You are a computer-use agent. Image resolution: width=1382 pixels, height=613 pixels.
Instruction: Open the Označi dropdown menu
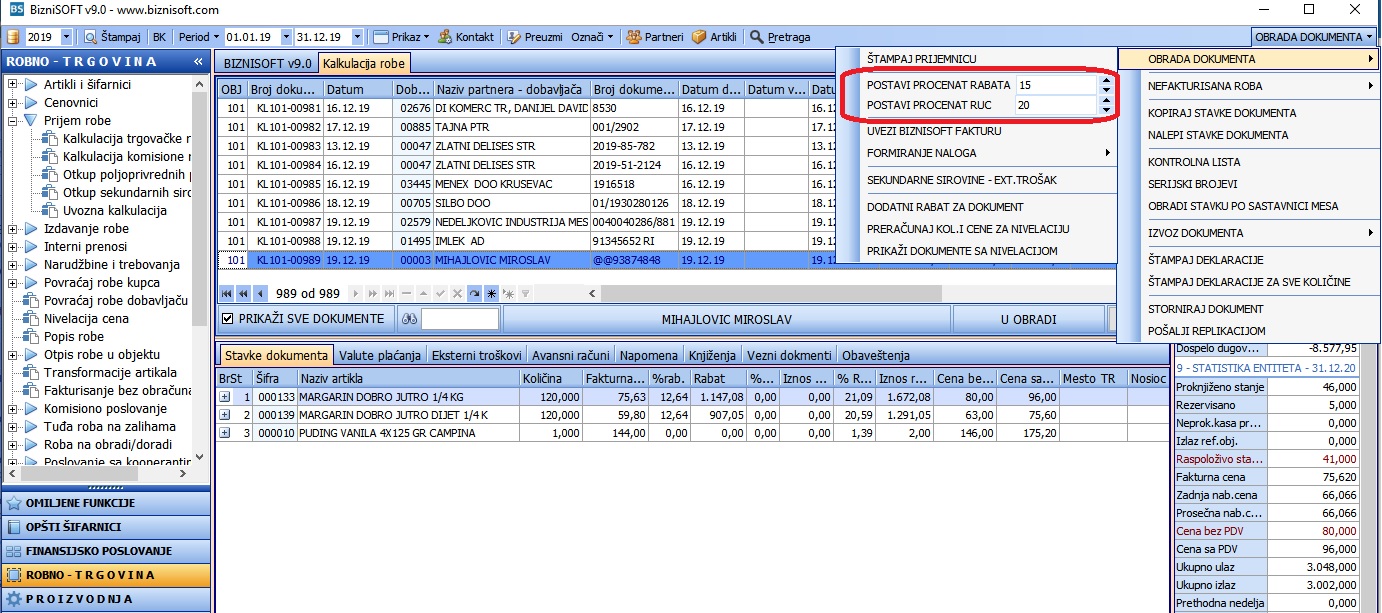[592, 37]
